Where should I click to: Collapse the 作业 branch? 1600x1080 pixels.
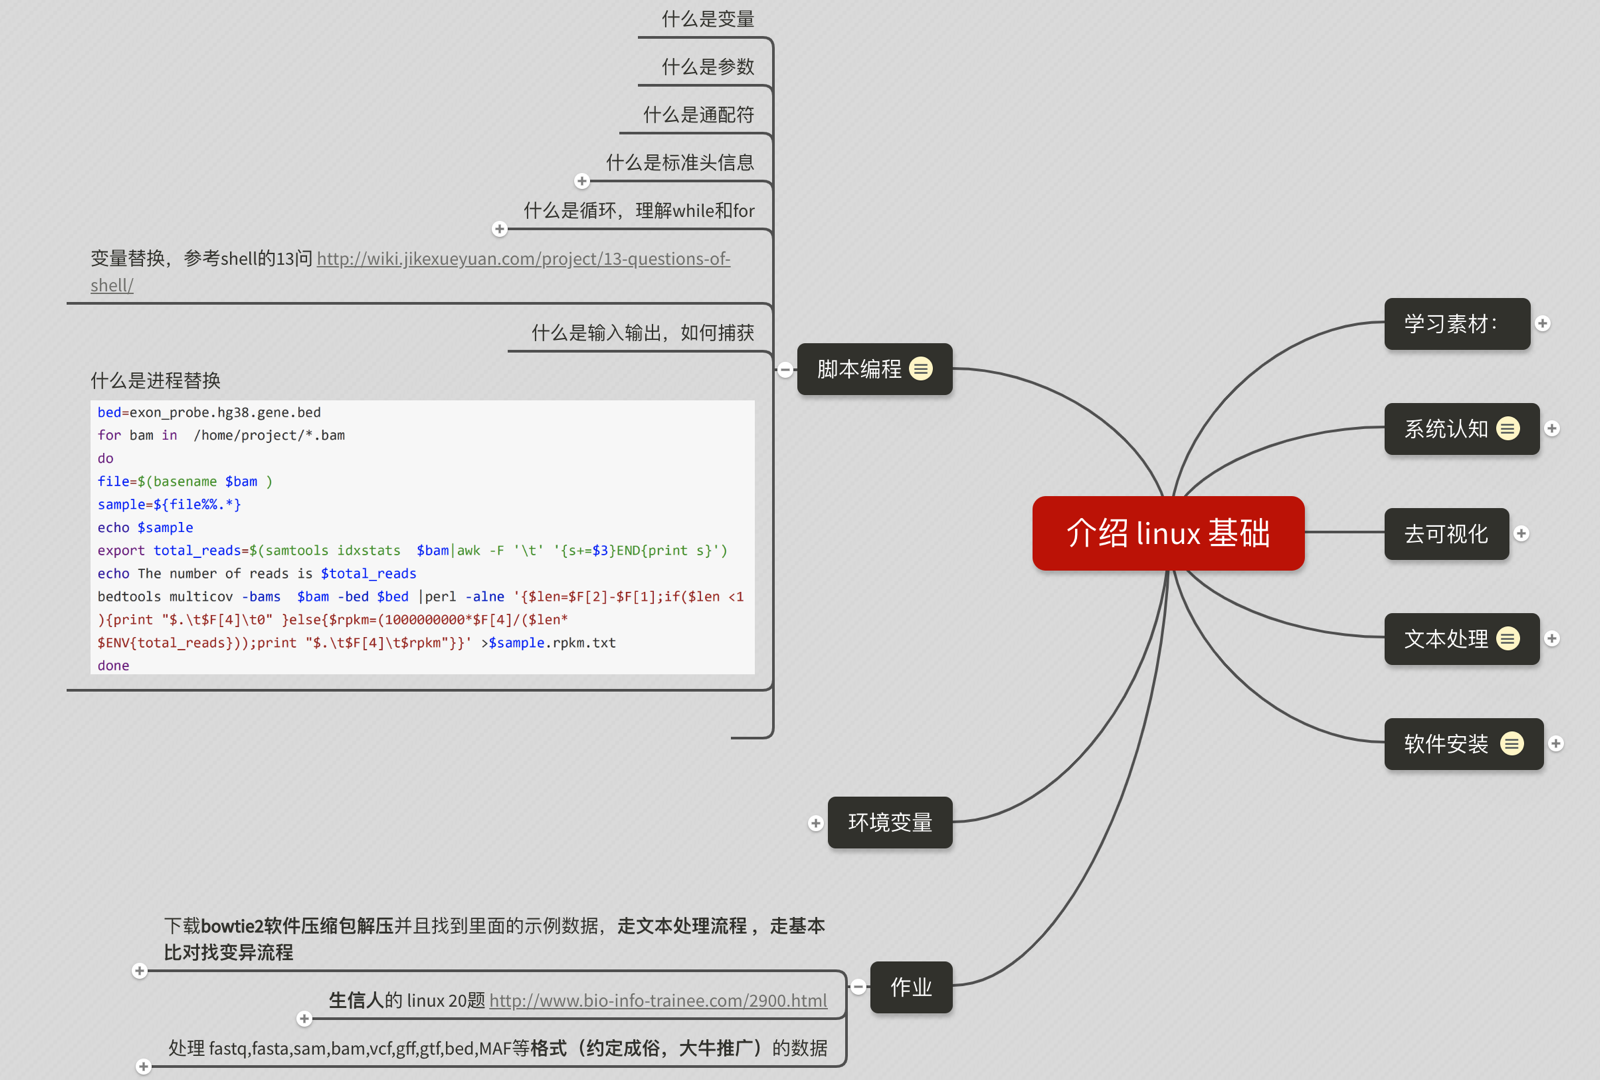point(858,987)
